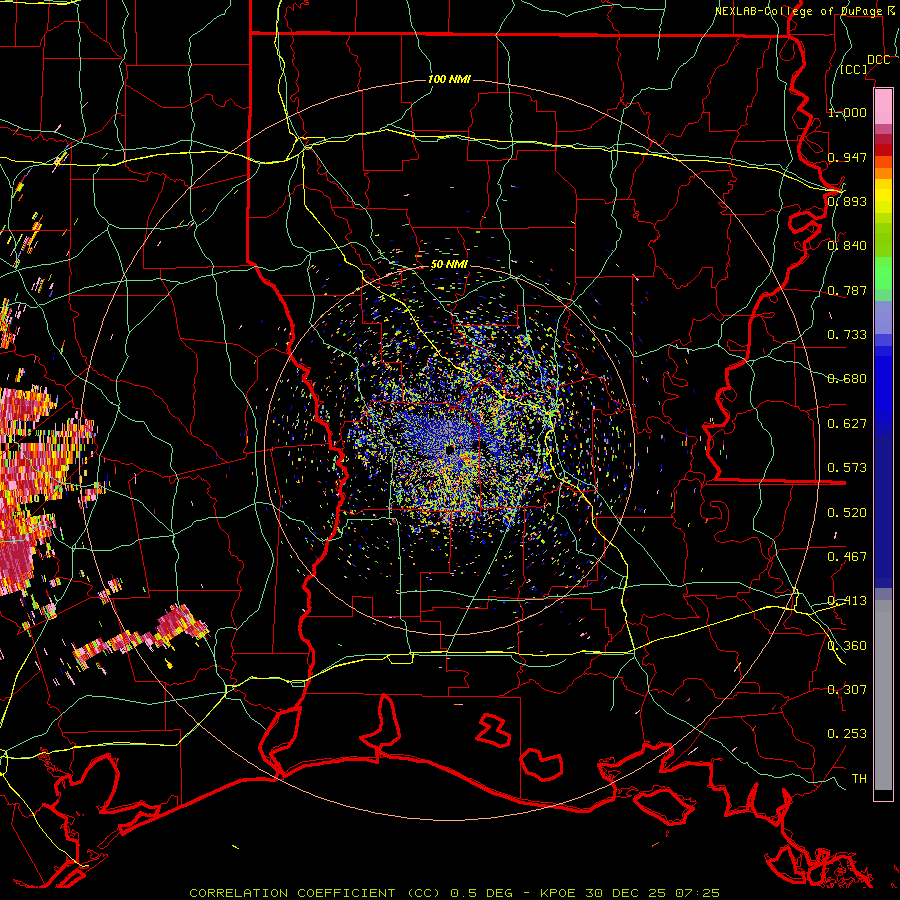The height and width of the screenshot is (900, 900).
Task: Click the 0.467 scale value
Action: (x=847, y=557)
